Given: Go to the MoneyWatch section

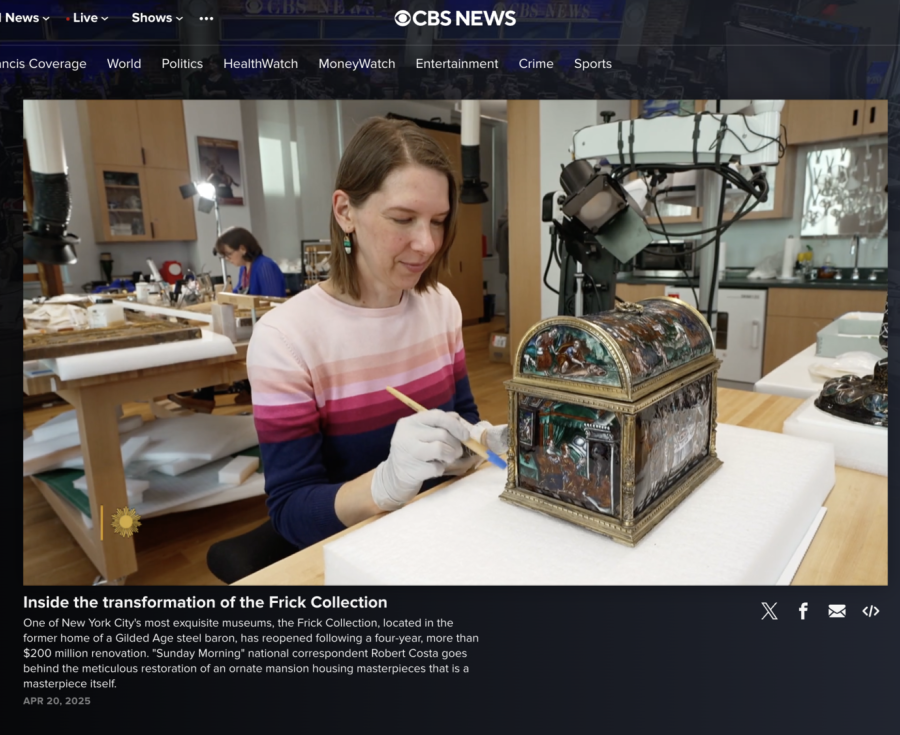Looking at the screenshot, I should [x=357, y=64].
